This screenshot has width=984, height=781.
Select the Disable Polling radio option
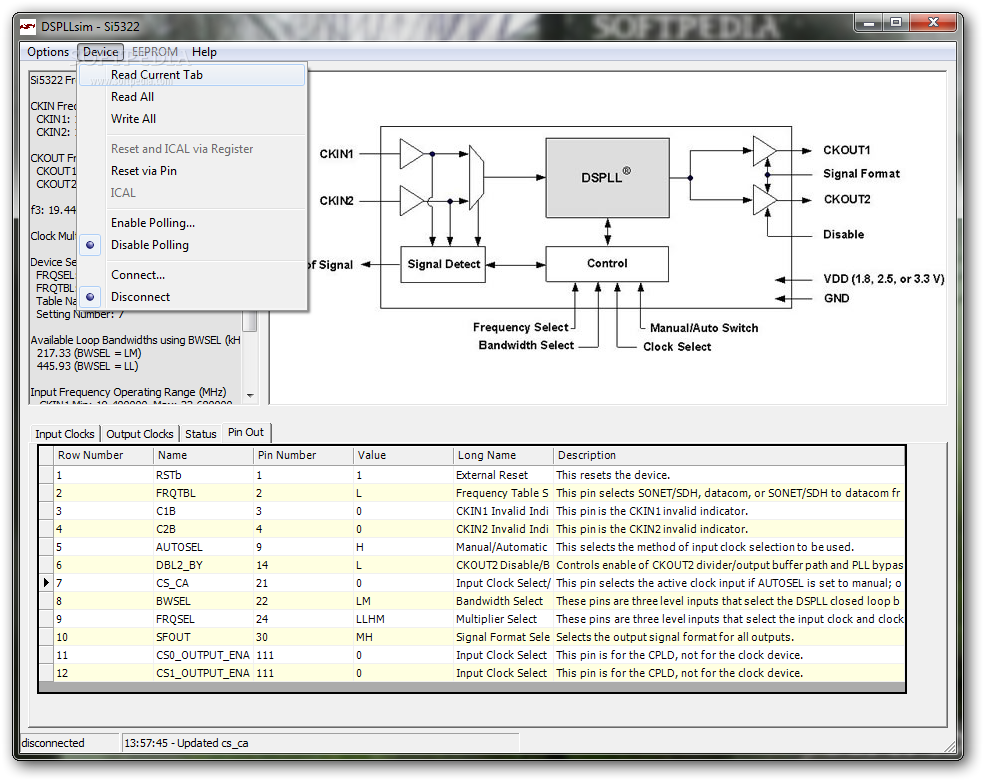coord(193,245)
